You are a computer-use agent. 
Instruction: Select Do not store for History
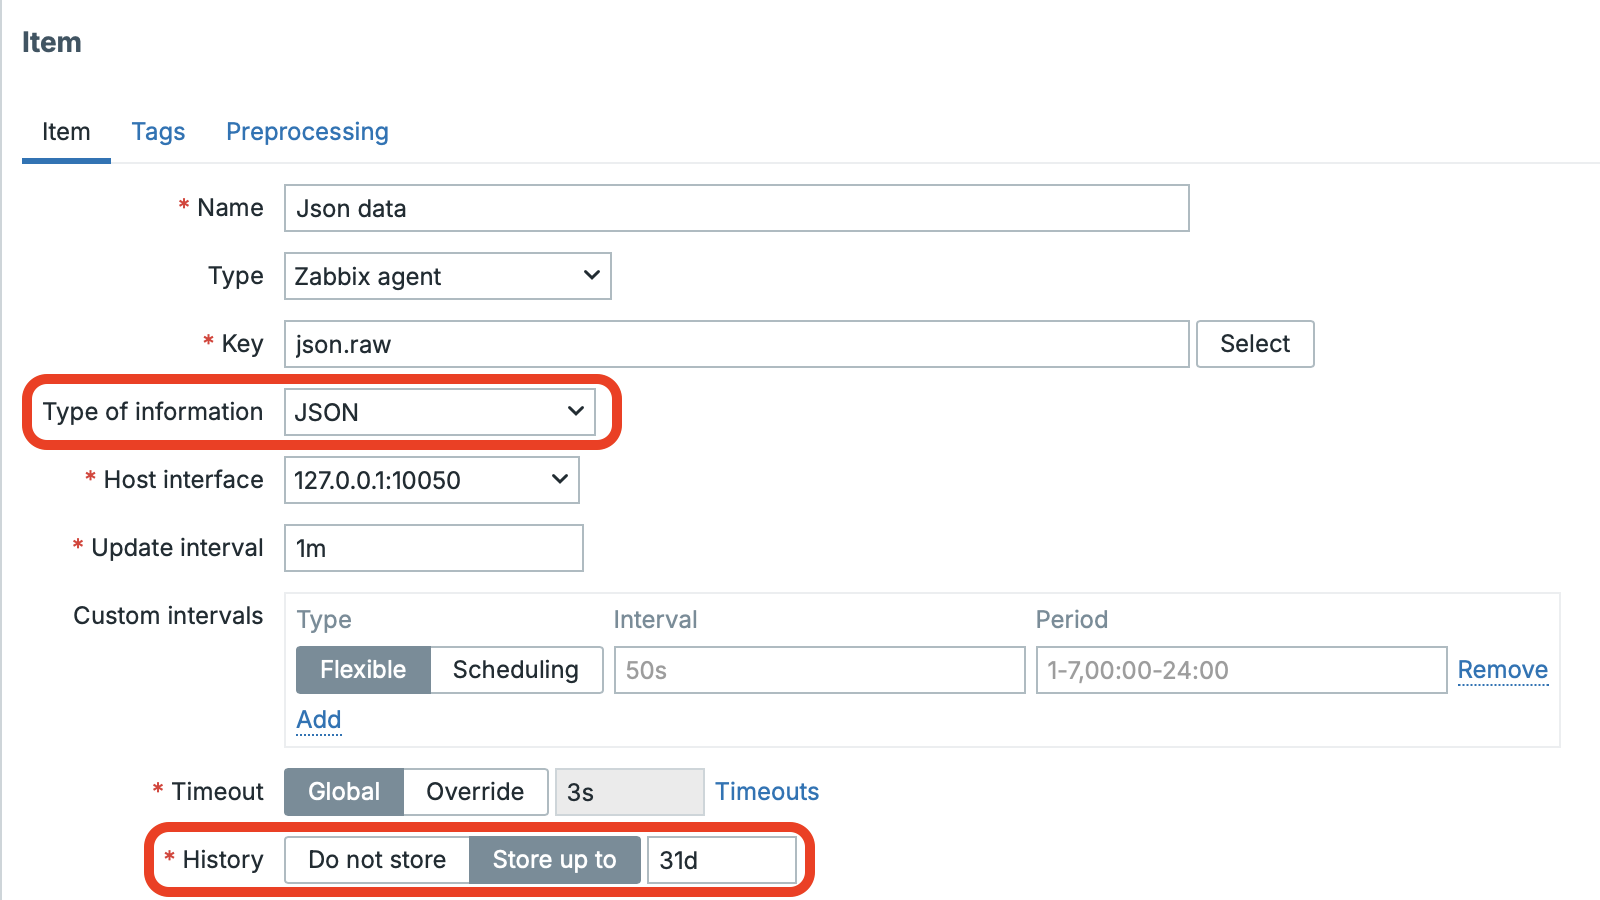(377, 860)
